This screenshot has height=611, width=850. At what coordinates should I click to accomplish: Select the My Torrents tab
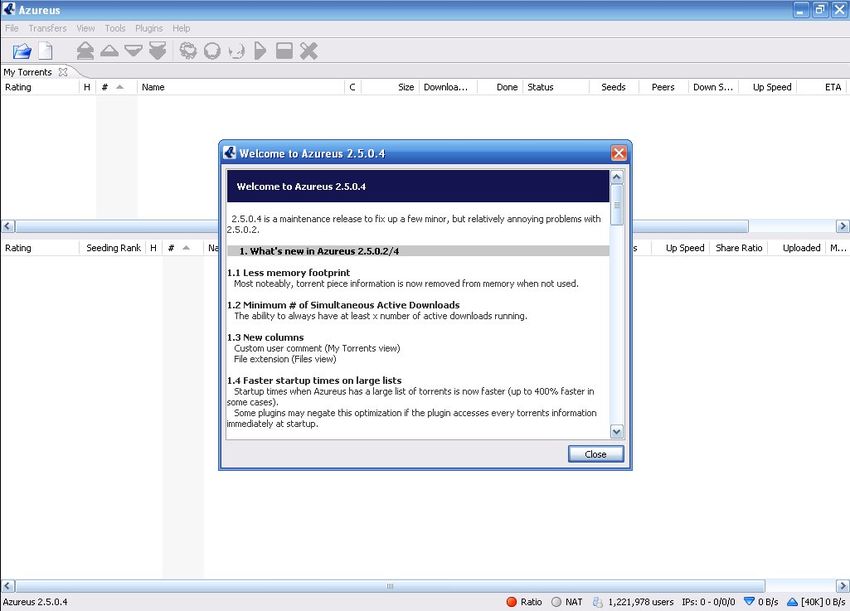(x=28, y=72)
